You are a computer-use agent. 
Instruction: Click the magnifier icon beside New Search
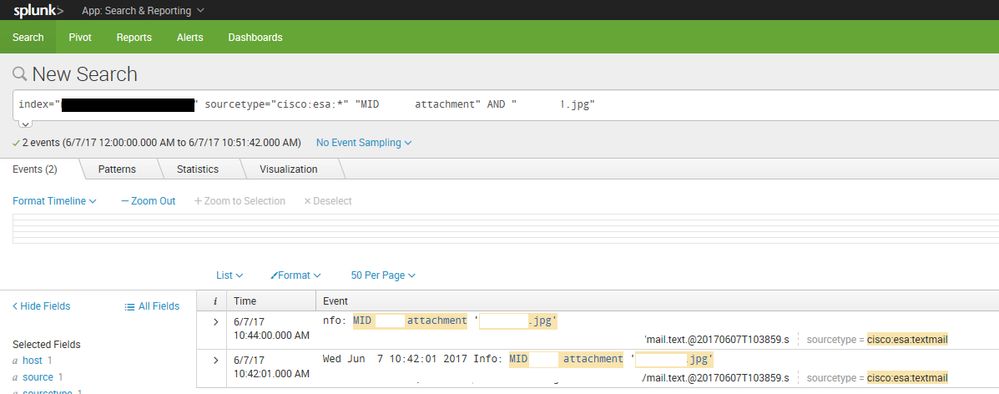pyautogui.click(x=20, y=73)
